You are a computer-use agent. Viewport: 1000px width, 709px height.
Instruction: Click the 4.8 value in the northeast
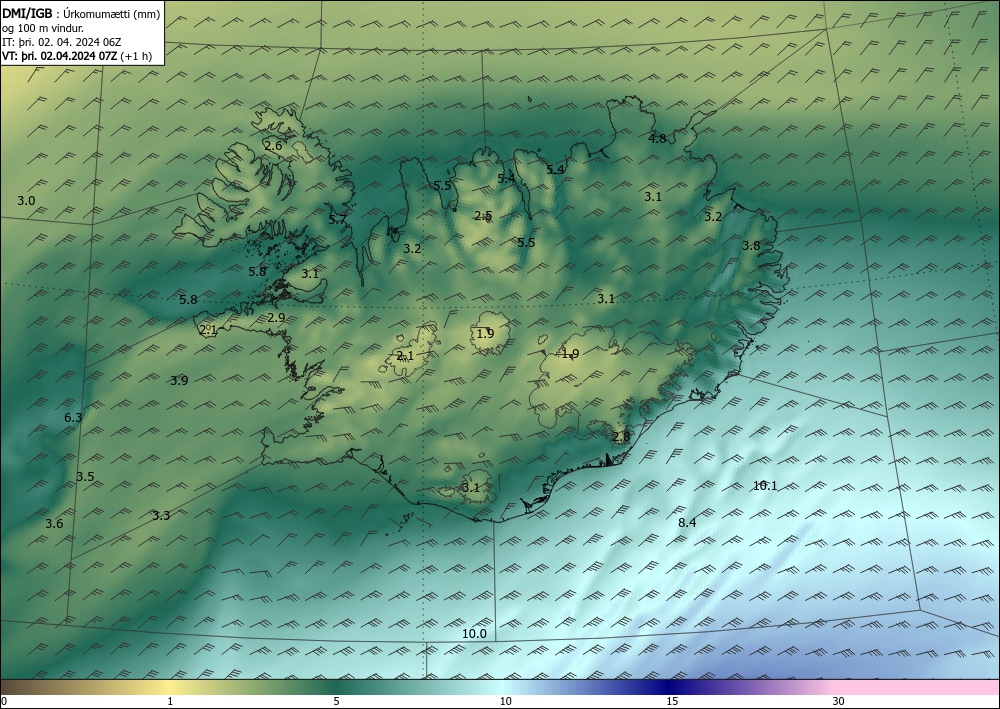[x=658, y=138]
